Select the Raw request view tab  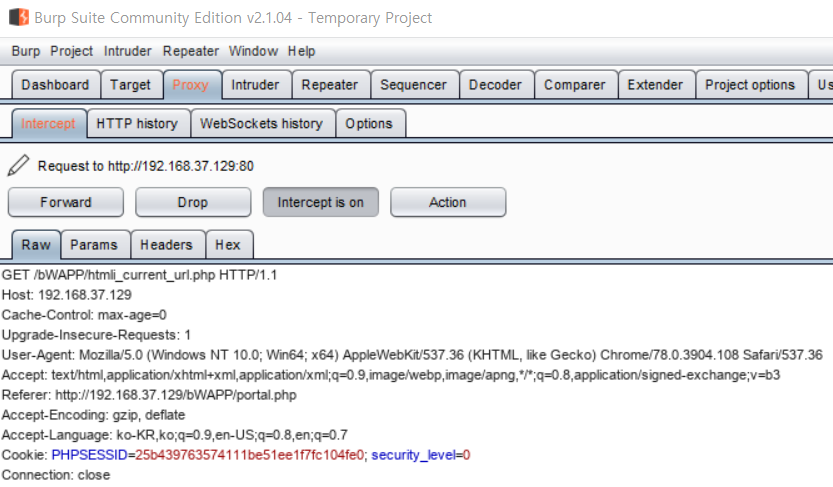(36, 245)
